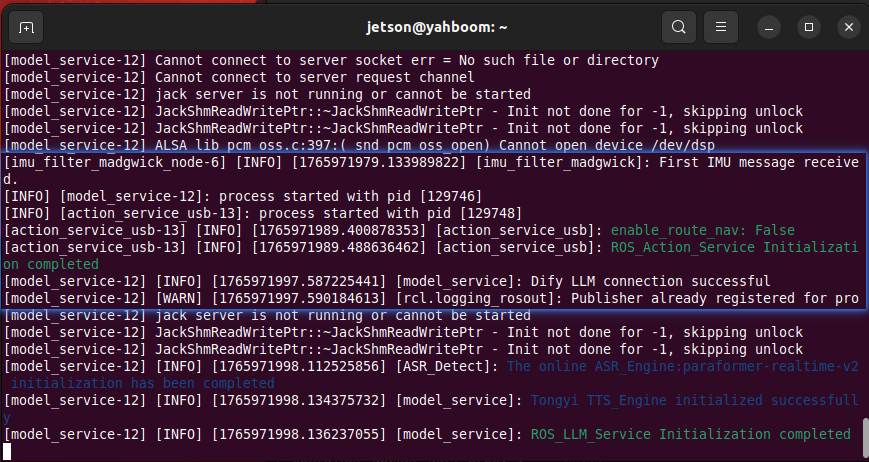Click the Tongyi TTS_Engine initialized message
The height and width of the screenshot is (462, 869).
(431, 408)
